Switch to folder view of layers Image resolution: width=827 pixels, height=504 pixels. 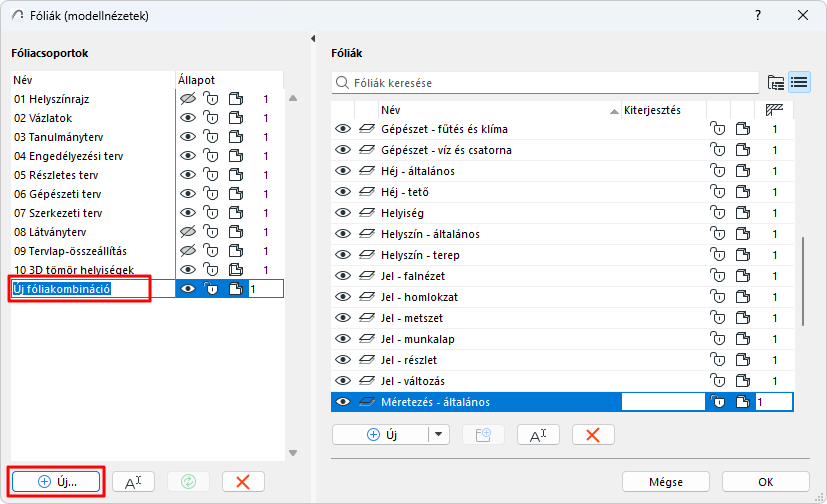(x=775, y=82)
